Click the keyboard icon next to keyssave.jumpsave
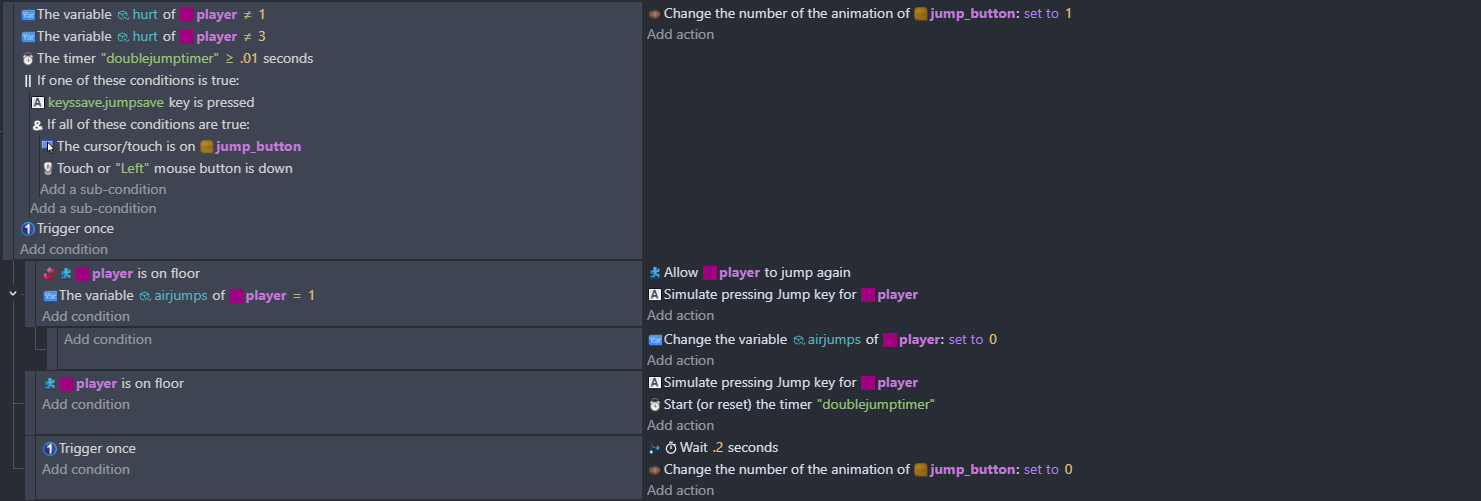Screen dimensions: 1481x501 tap(38, 103)
